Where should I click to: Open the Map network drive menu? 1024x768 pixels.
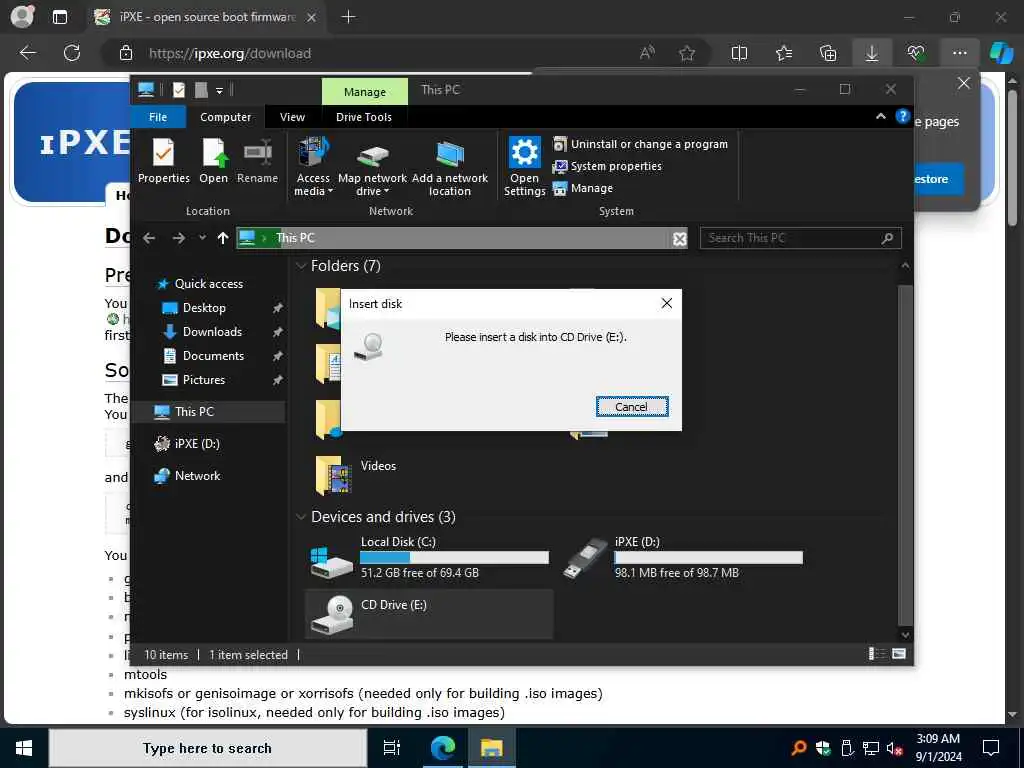(372, 167)
